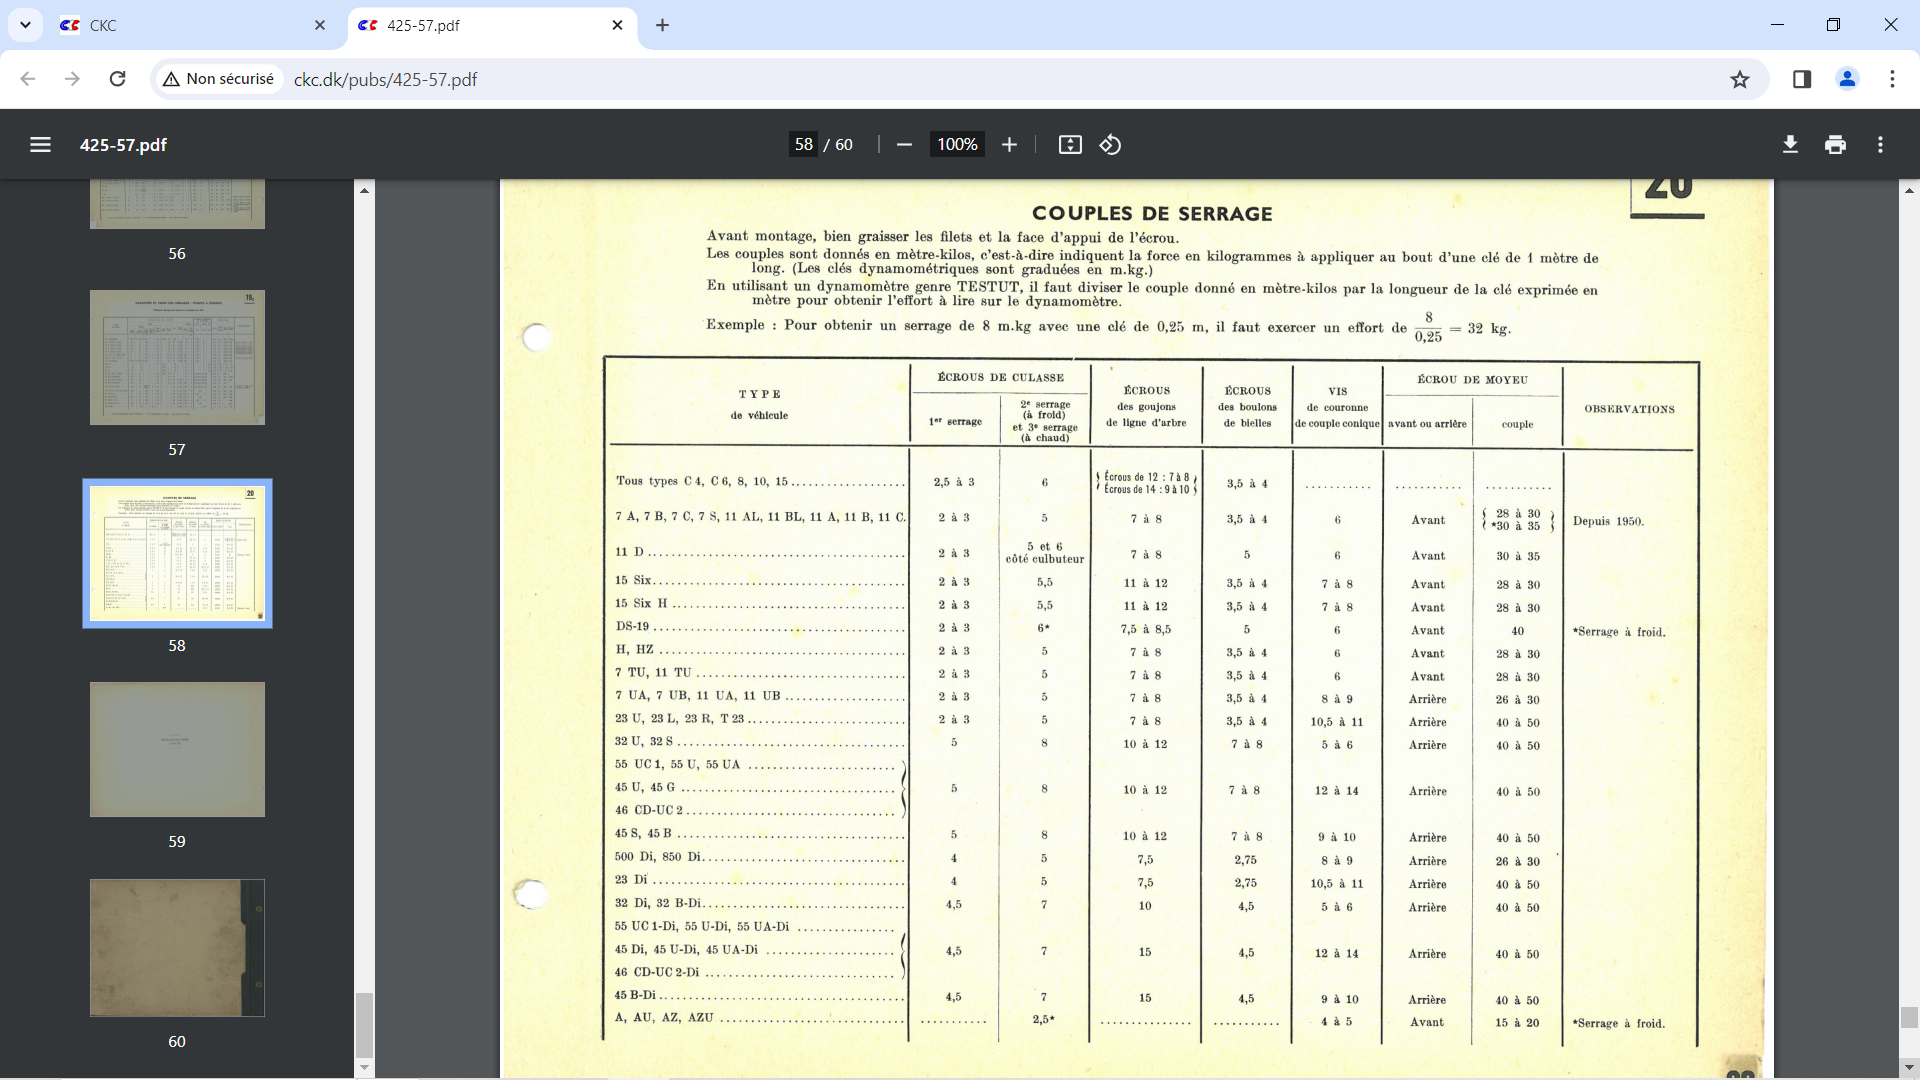
Task: Click the fit to page icon
Action: (1070, 145)
